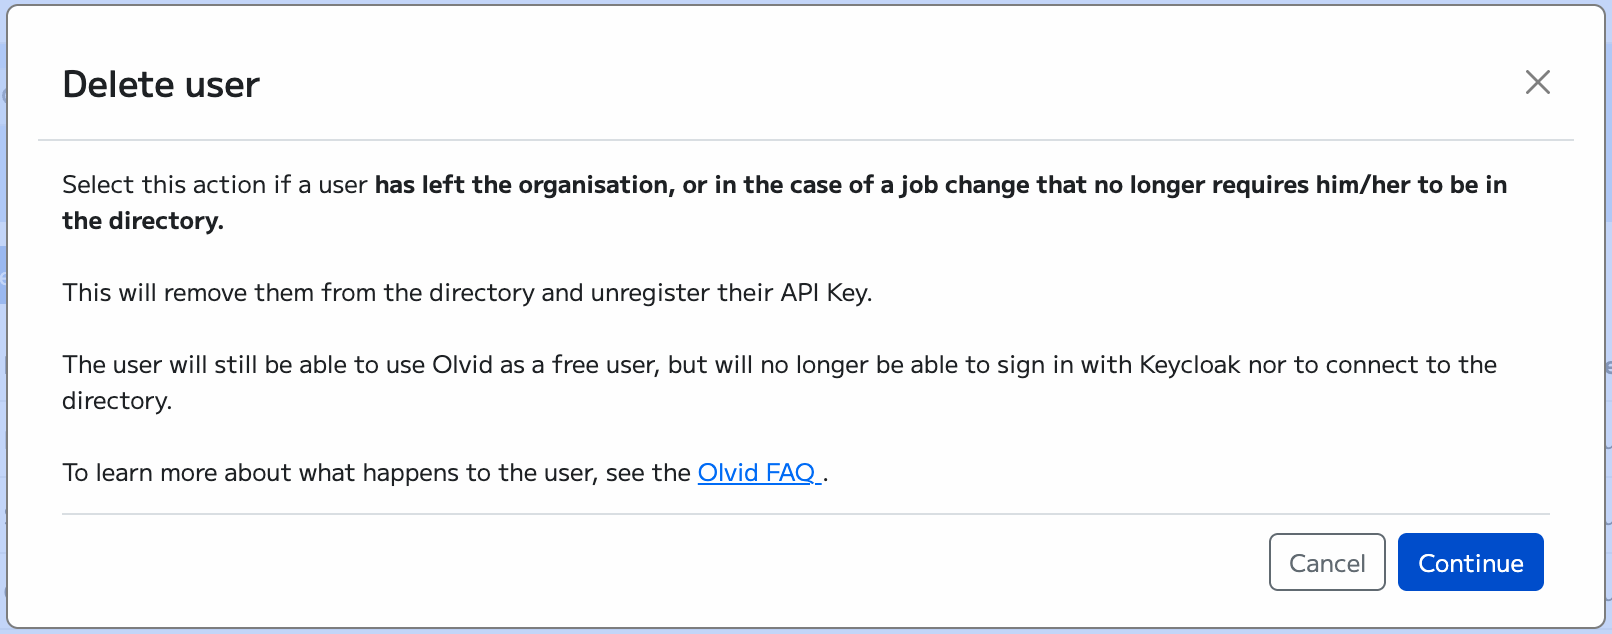Click the "free user" phrase
The height and width of the screenshot is (634, 1612).
coord(604,365)
